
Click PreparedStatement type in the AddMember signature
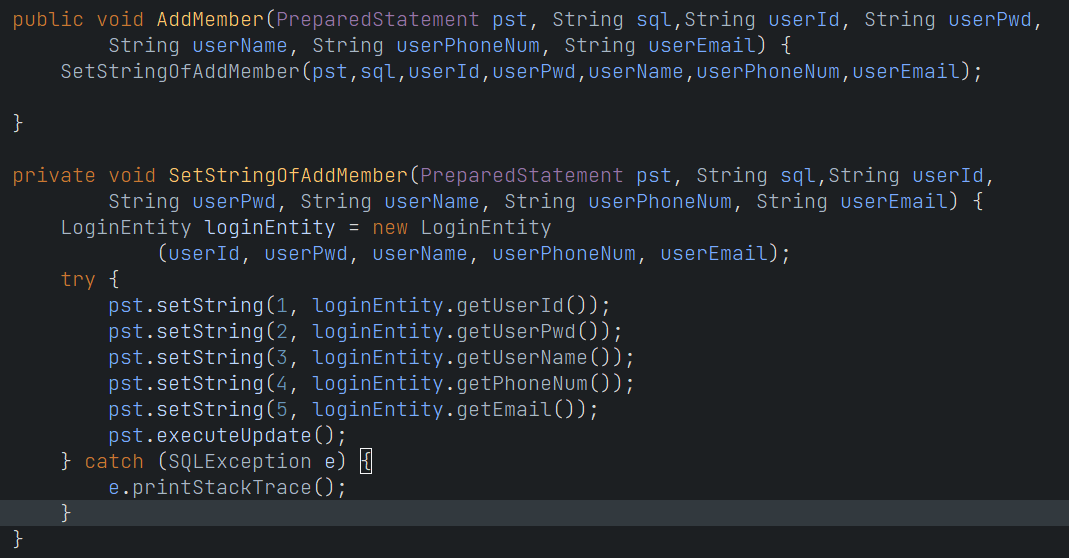point(378,20)
